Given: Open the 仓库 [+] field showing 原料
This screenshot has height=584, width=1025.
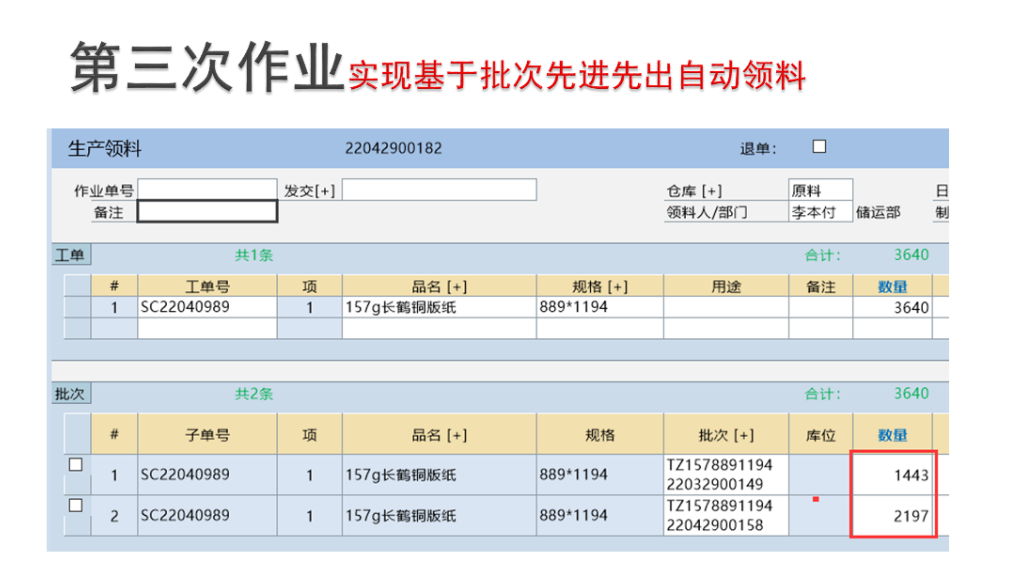Looking at the screenshot, I should click(820, 190).
